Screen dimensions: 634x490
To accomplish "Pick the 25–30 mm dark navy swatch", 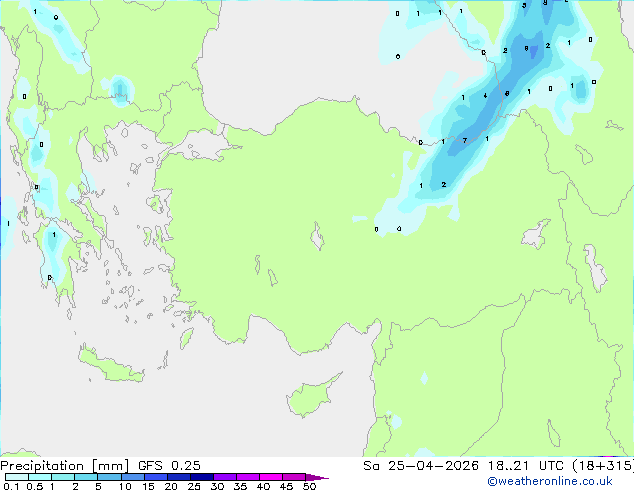I will [201, 477].
